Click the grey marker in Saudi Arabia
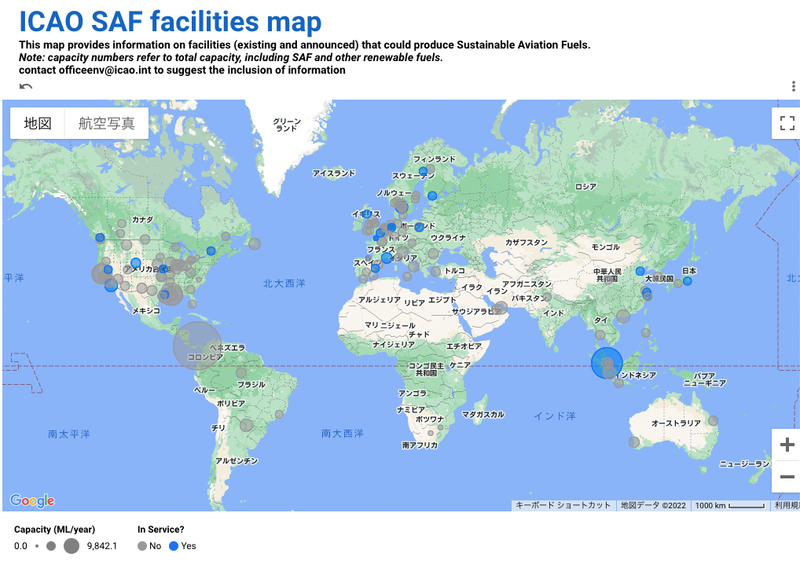 (x=501, y=308)
